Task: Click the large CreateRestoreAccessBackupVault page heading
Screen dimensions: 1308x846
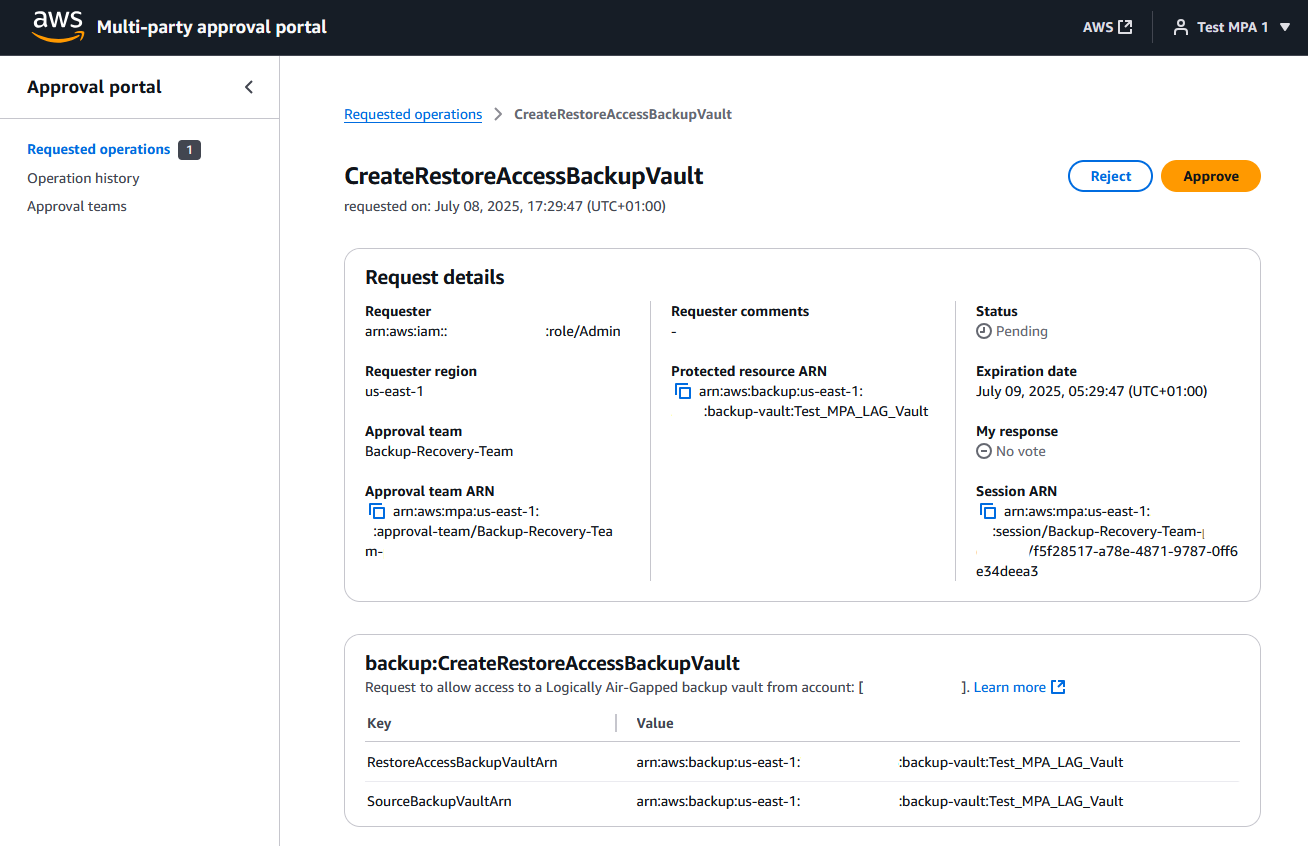Action: (524, 176)
